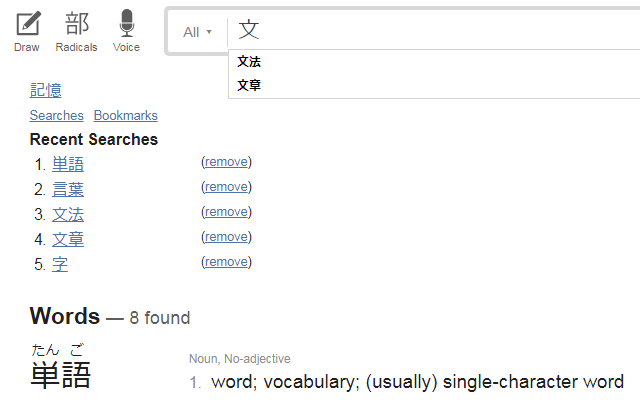
Task: Open recent search 文章 in list
Action: [68, 239]
